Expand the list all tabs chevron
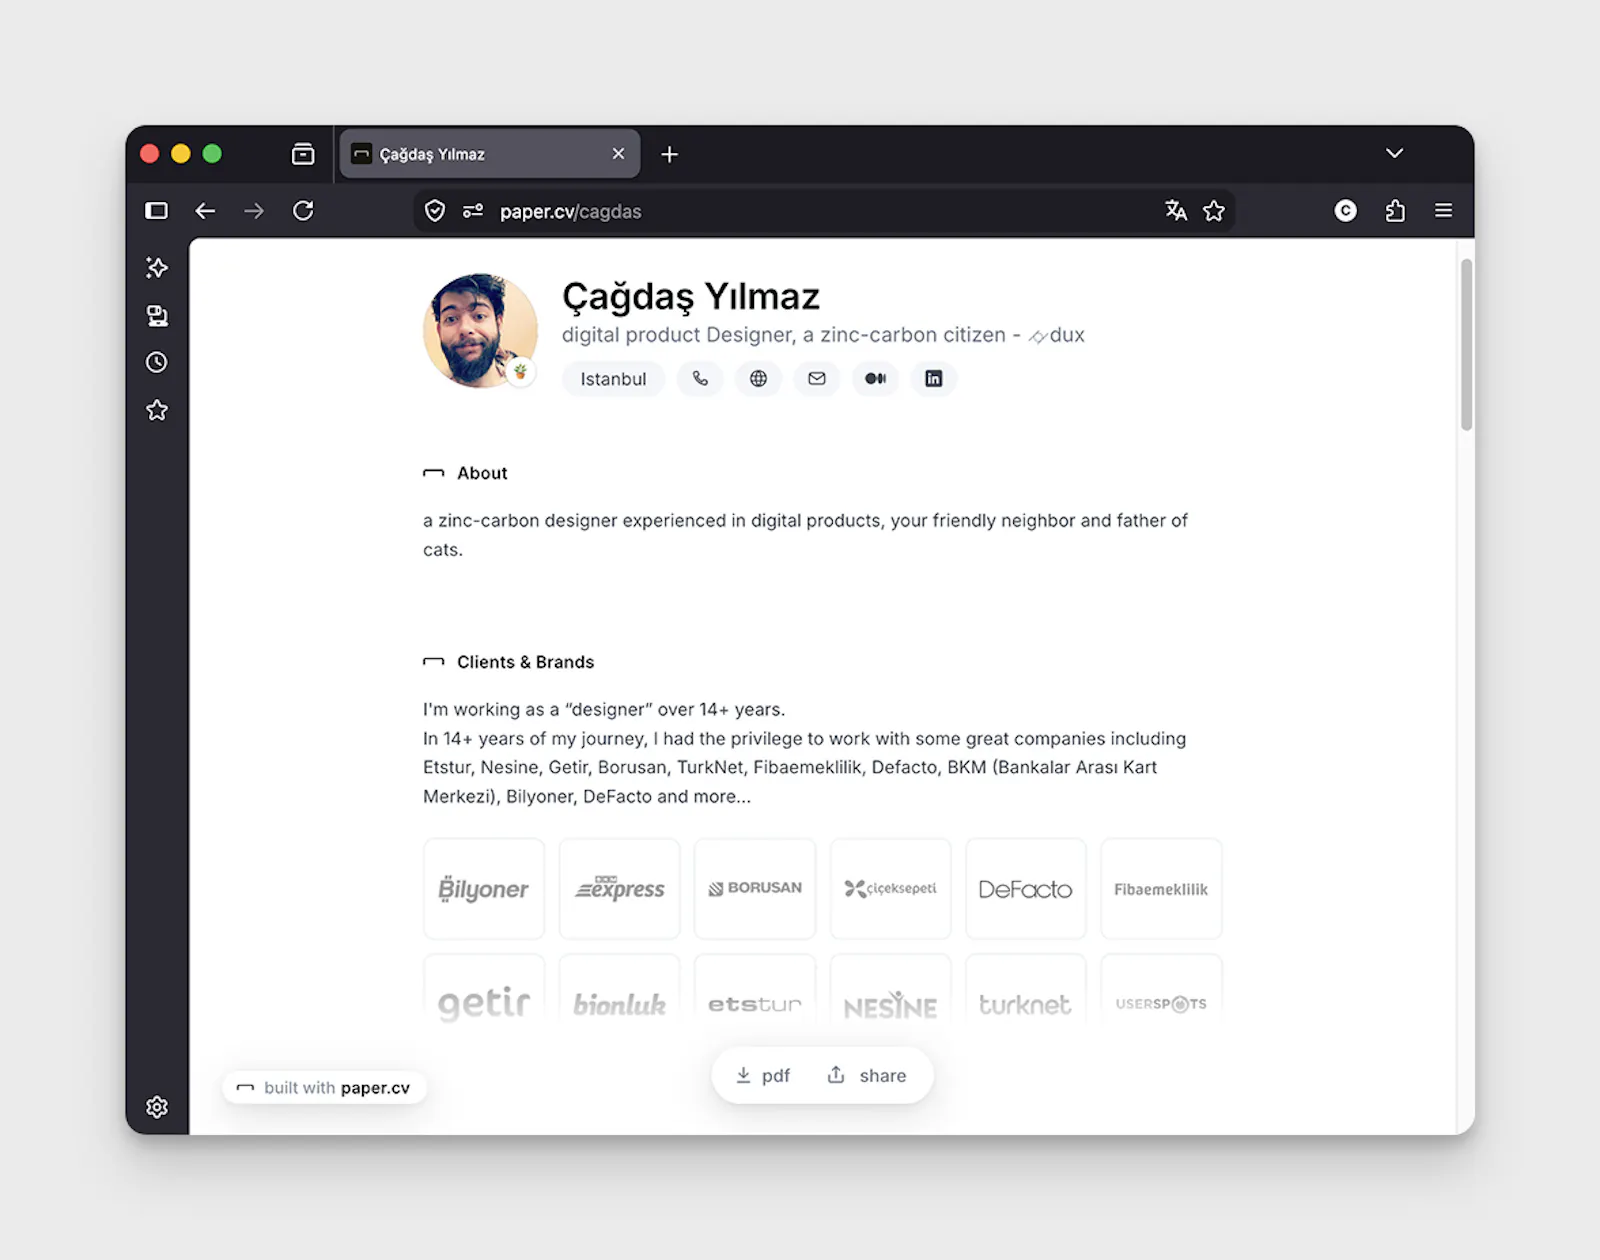This screenshot has width=1600, height=1260. pos(1394,153)
